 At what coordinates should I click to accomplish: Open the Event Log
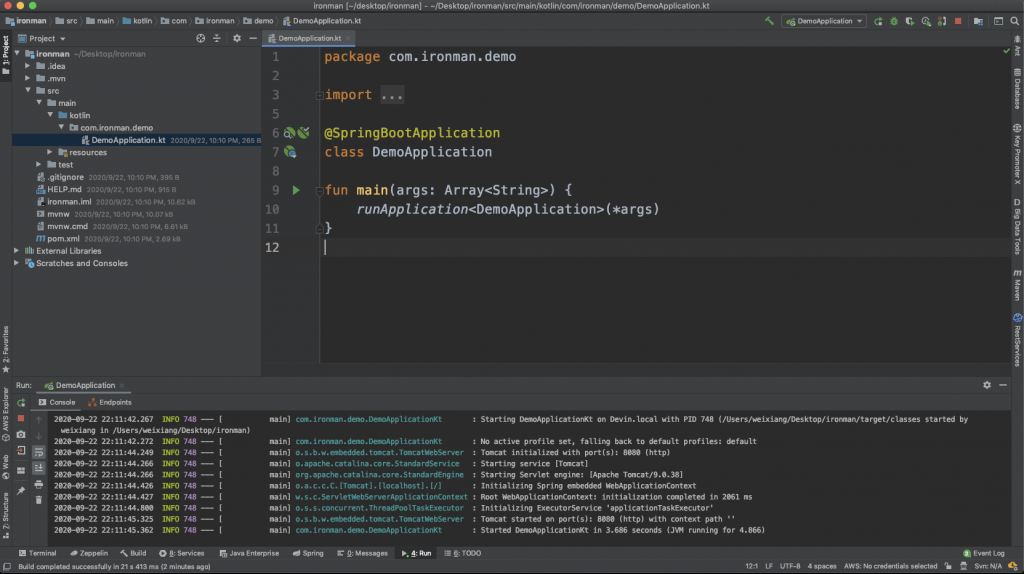pyautogui.click(x=984, y=553)
